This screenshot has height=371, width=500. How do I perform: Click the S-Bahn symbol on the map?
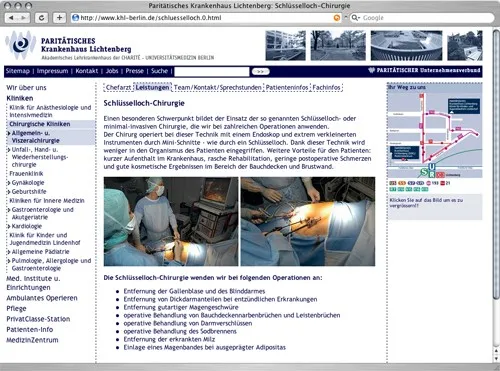pyautogui.click(x=424, y=172)
